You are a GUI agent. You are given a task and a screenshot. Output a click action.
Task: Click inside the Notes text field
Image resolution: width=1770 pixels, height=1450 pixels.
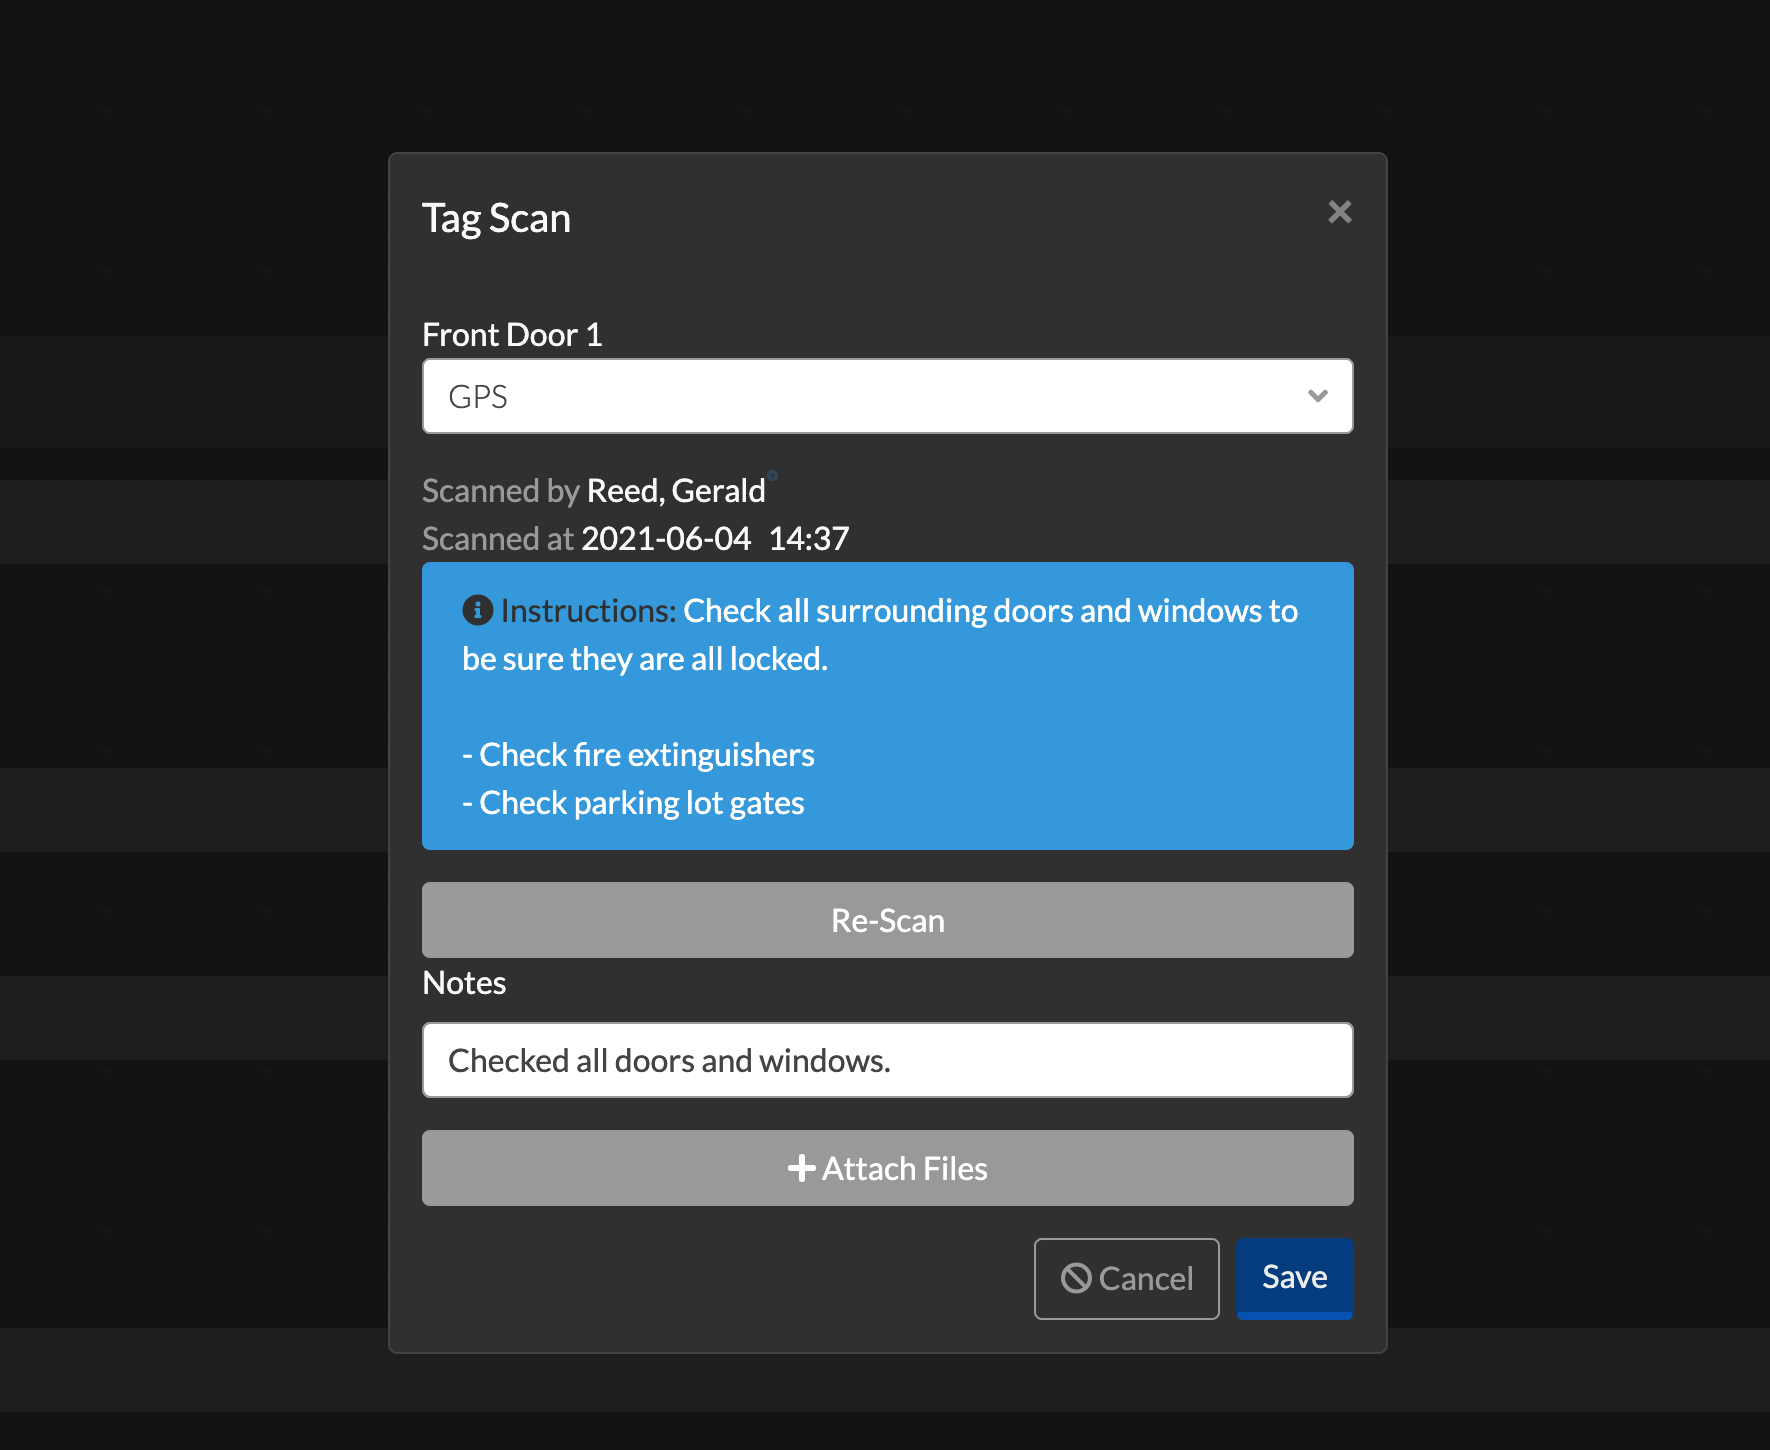click(888, 1060)
